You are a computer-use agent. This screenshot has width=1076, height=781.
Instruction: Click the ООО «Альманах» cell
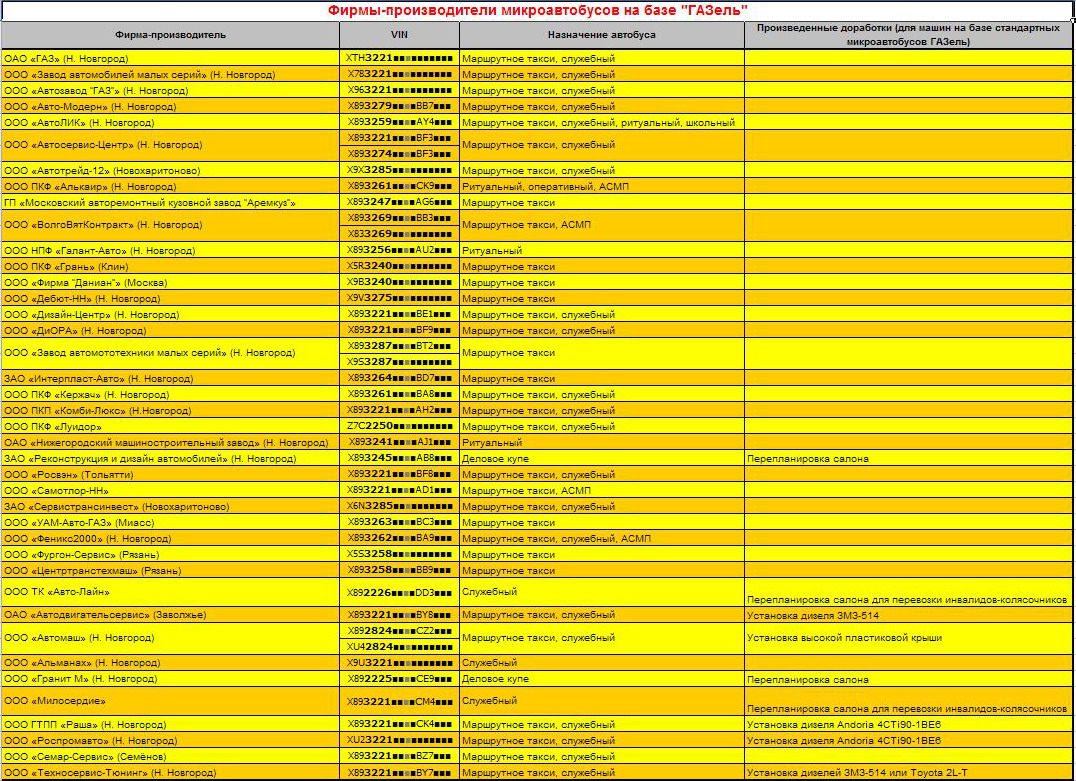tap(170, 663)
